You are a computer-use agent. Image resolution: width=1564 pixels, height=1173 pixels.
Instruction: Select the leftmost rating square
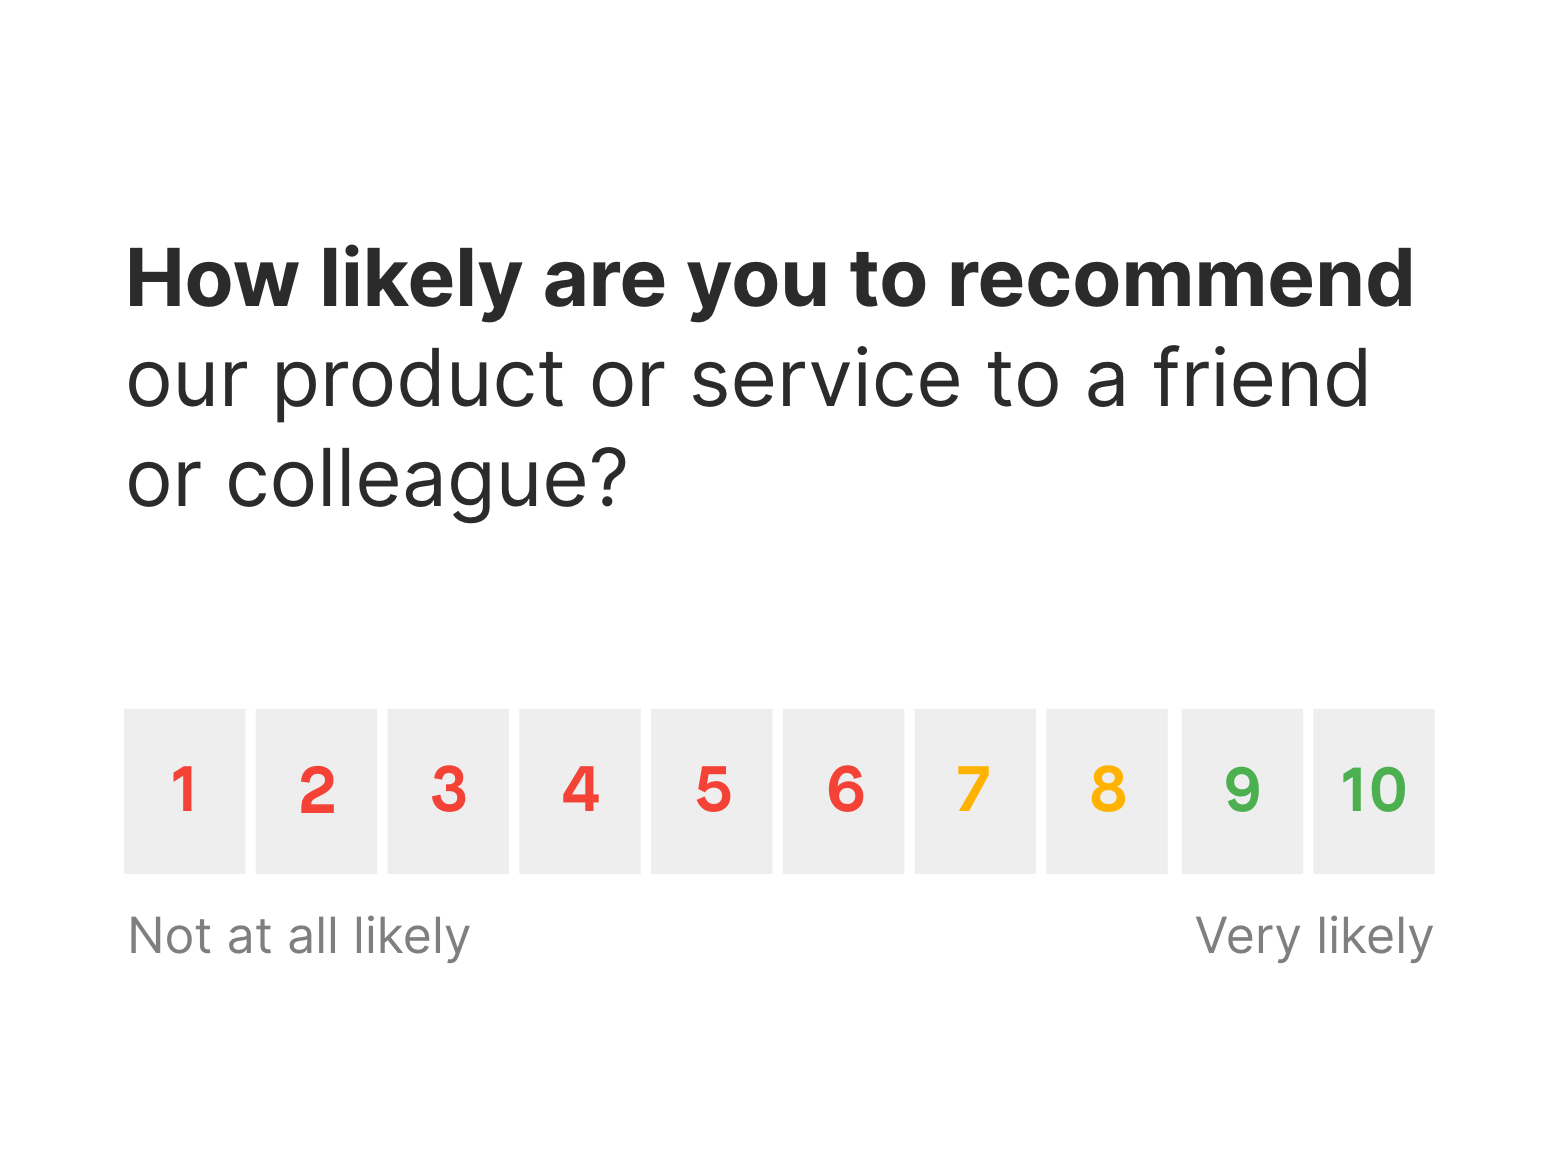[185, 792]
